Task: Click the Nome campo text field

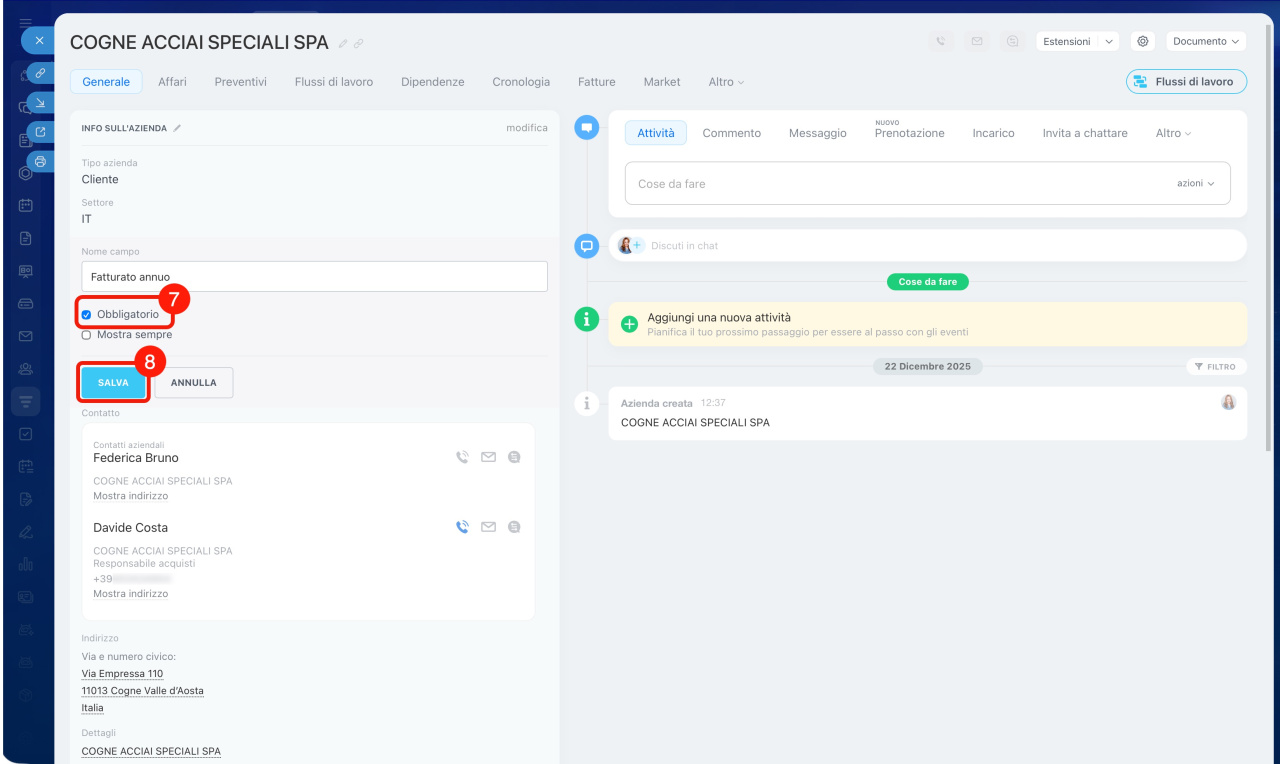Action: 314,277
